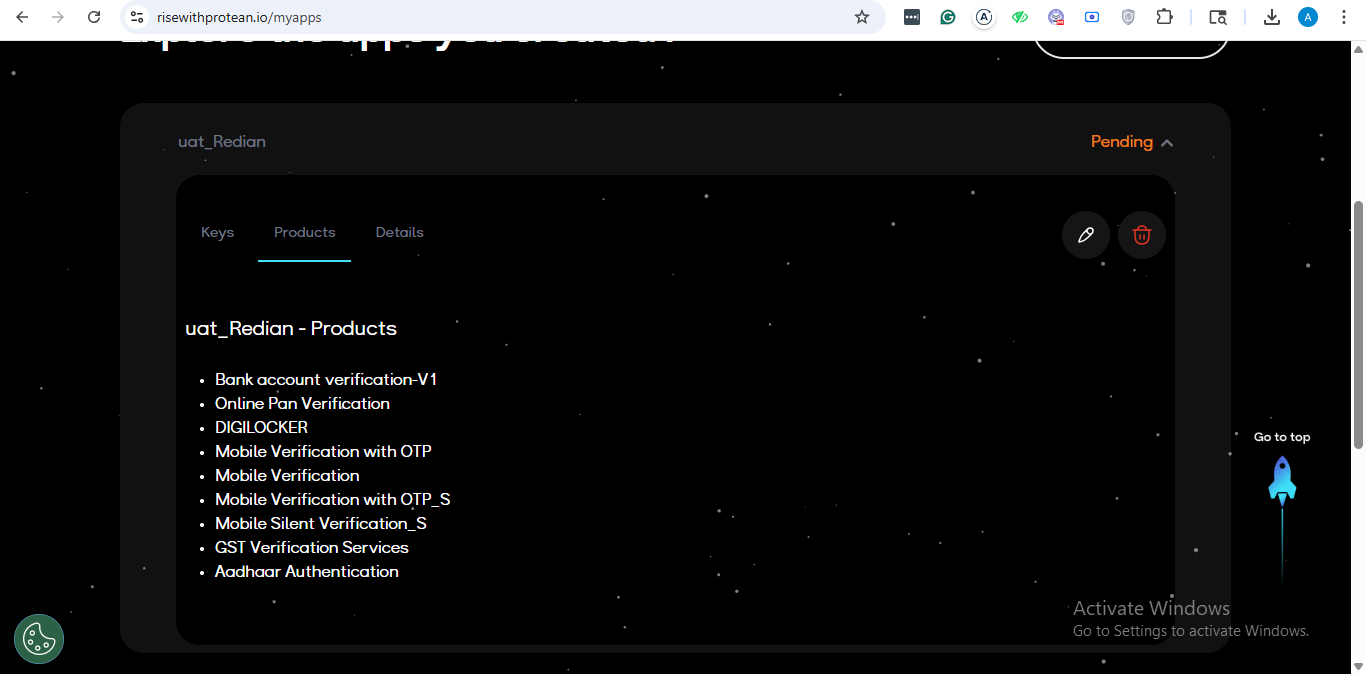Click the Pending status label
This screenshot has height=674, width=1366.
tap(1121, 142)
